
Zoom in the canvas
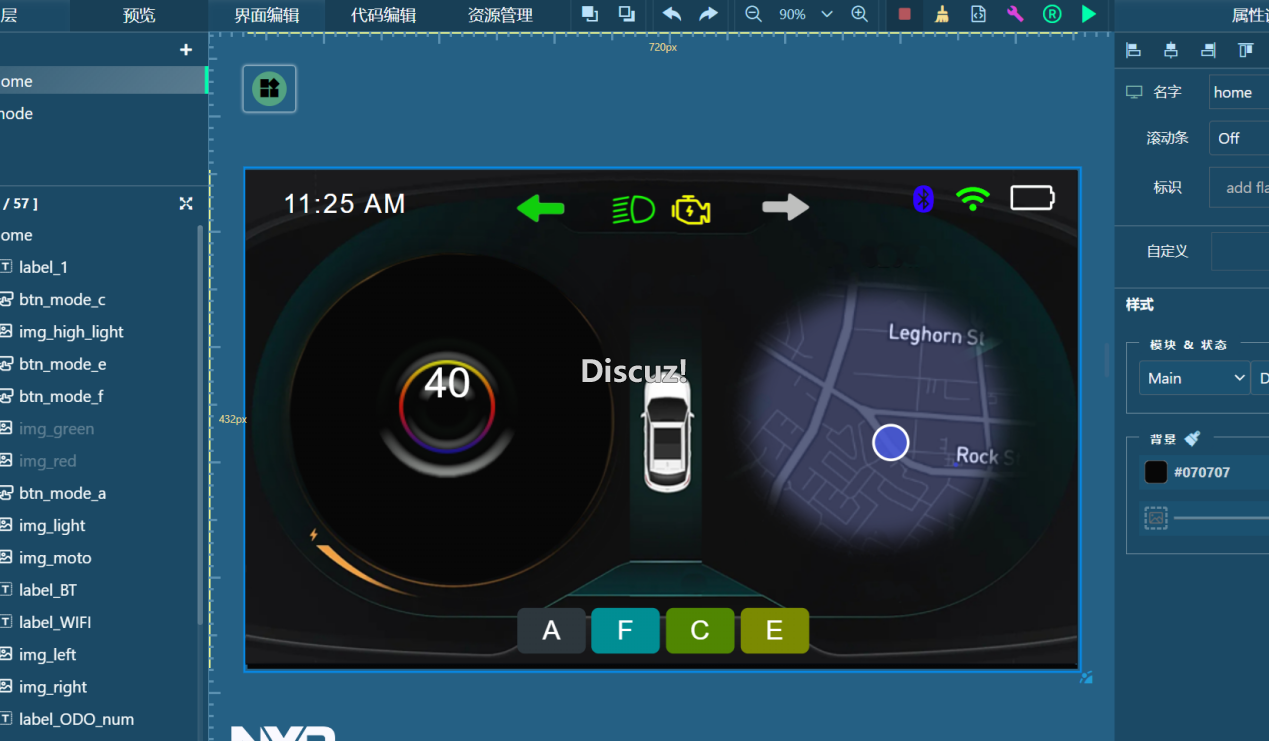tap(859, 14)
